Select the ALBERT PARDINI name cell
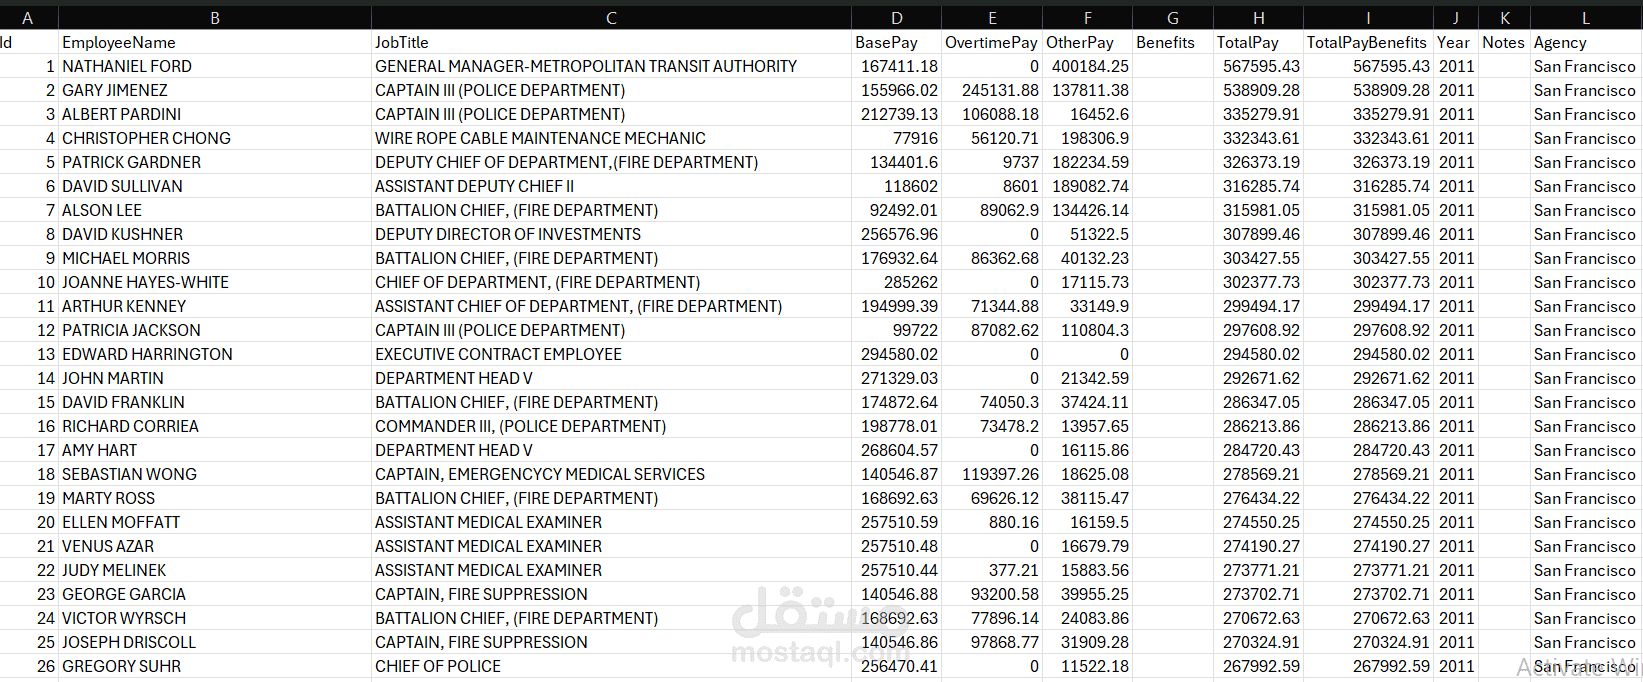The image size is (1643, 682). point(215,114)
